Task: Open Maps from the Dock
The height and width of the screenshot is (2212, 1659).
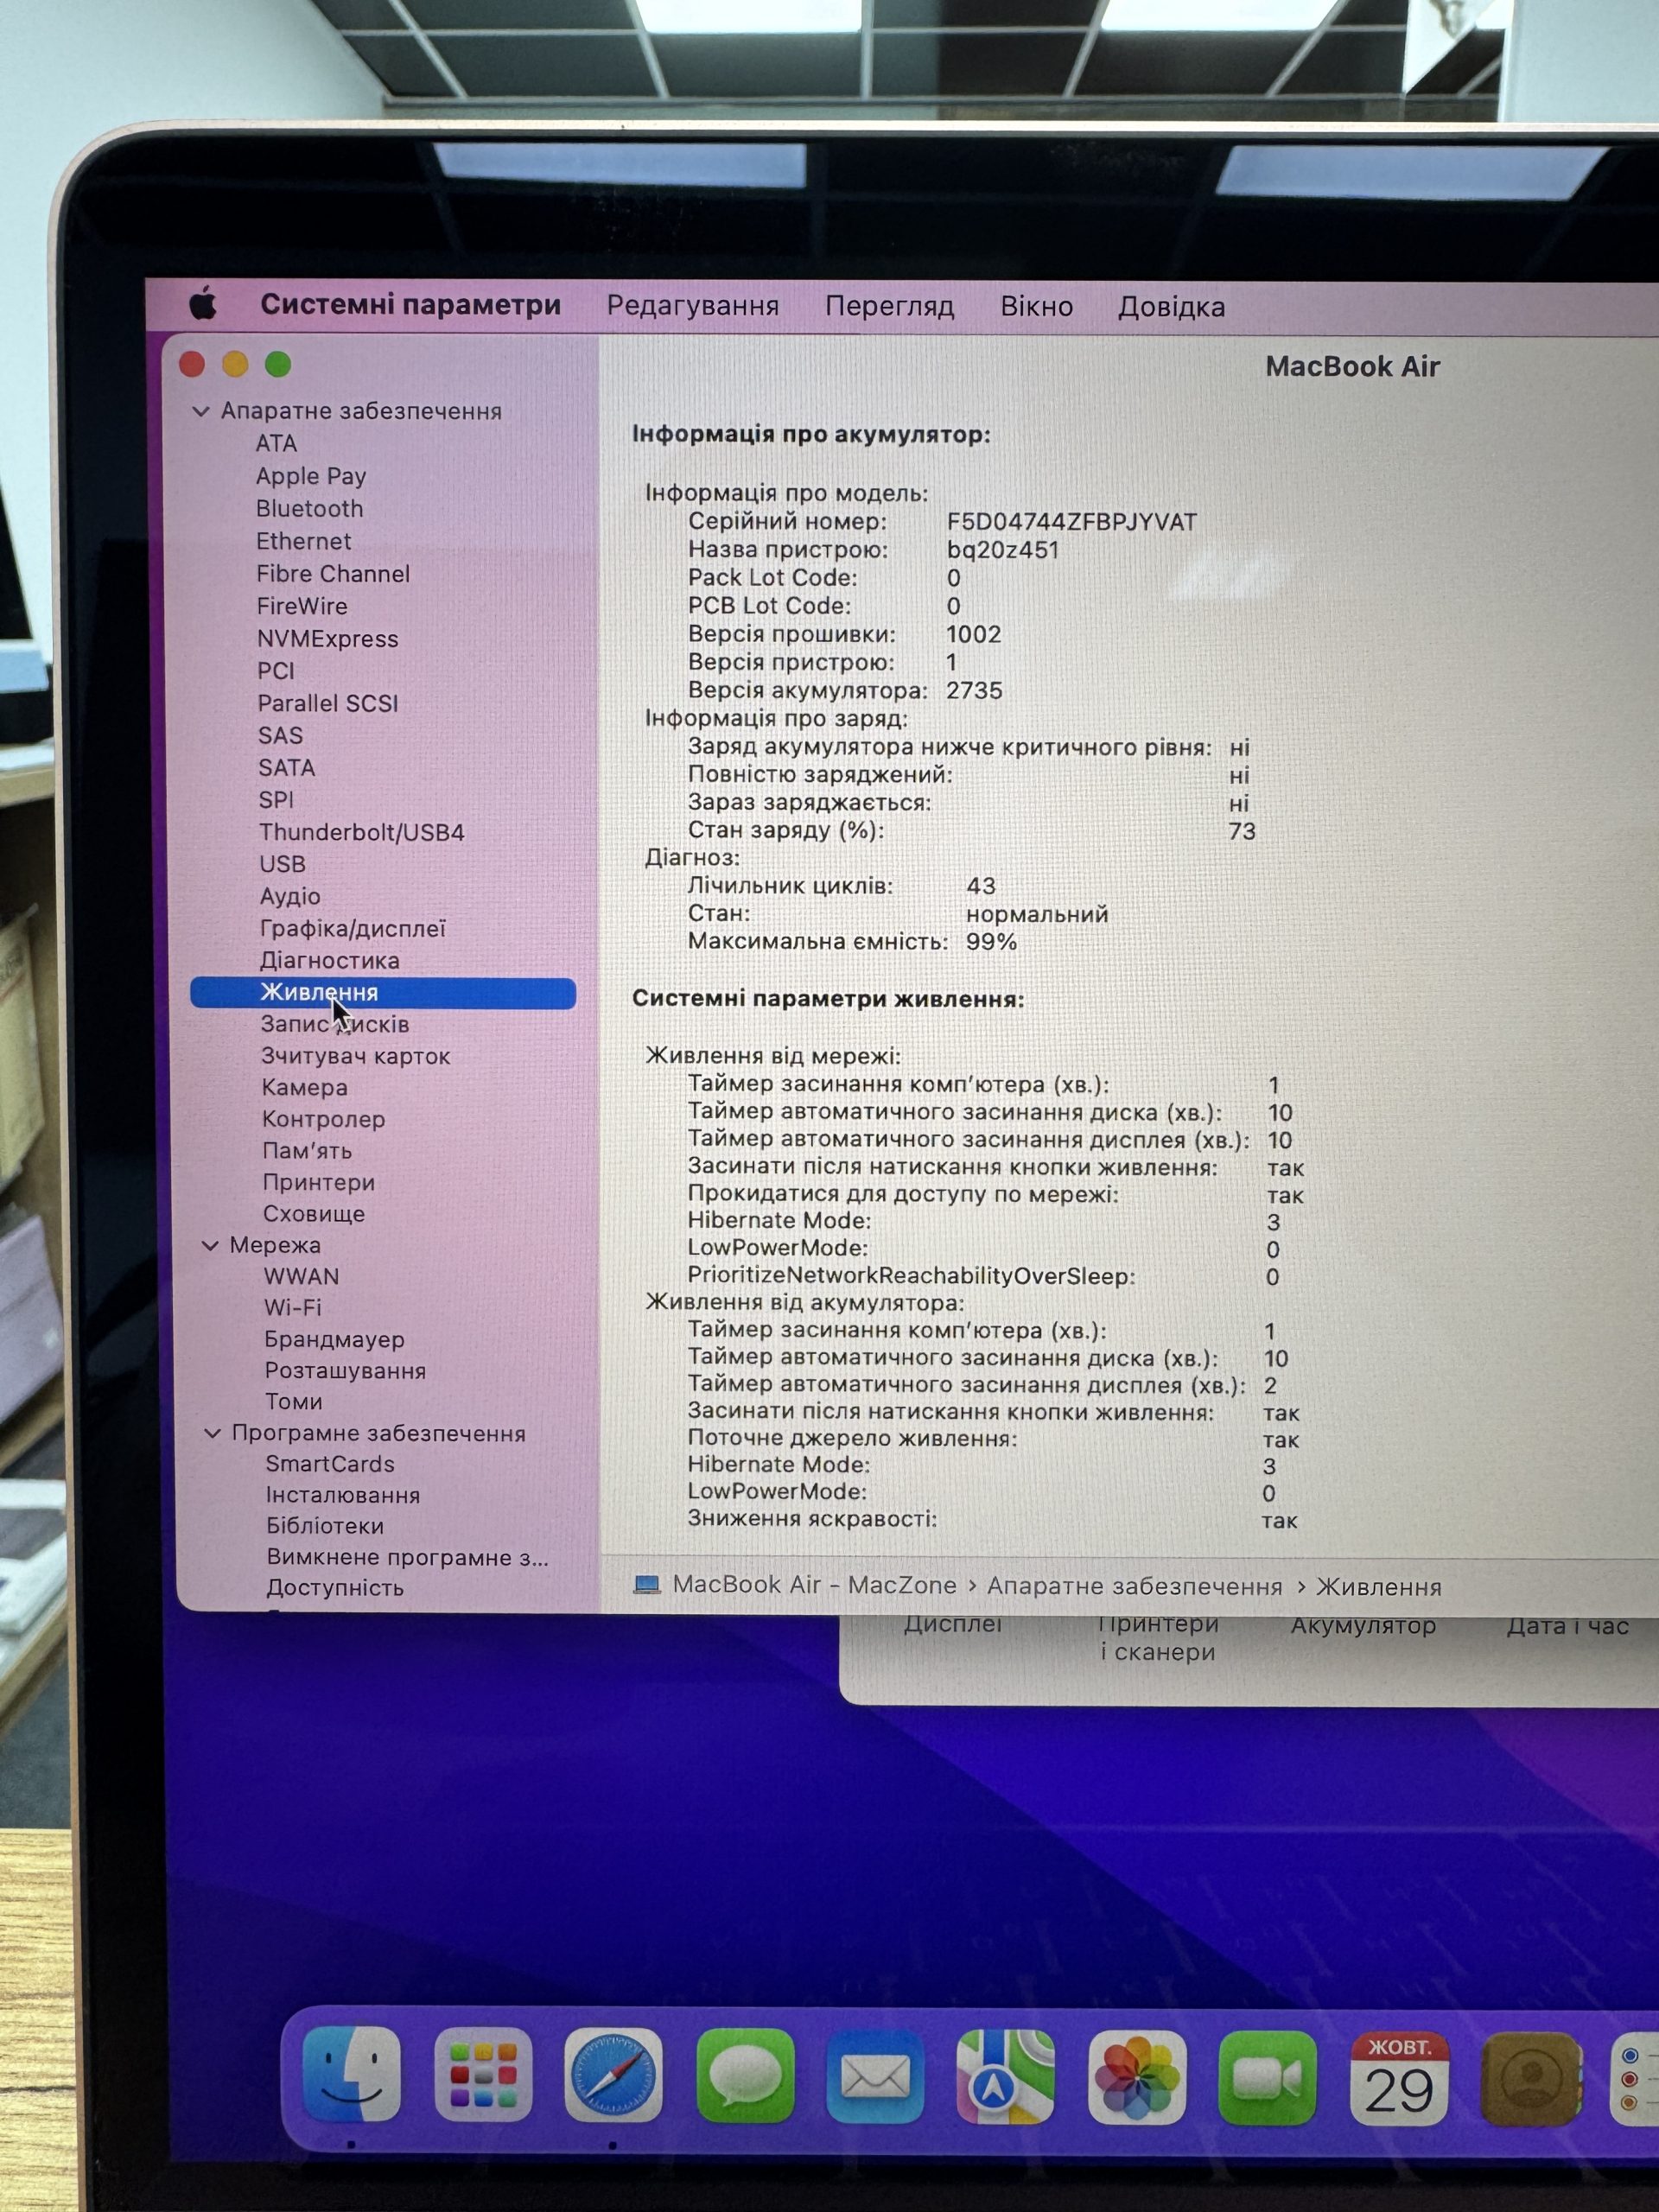Action: click(1005, 2076)
